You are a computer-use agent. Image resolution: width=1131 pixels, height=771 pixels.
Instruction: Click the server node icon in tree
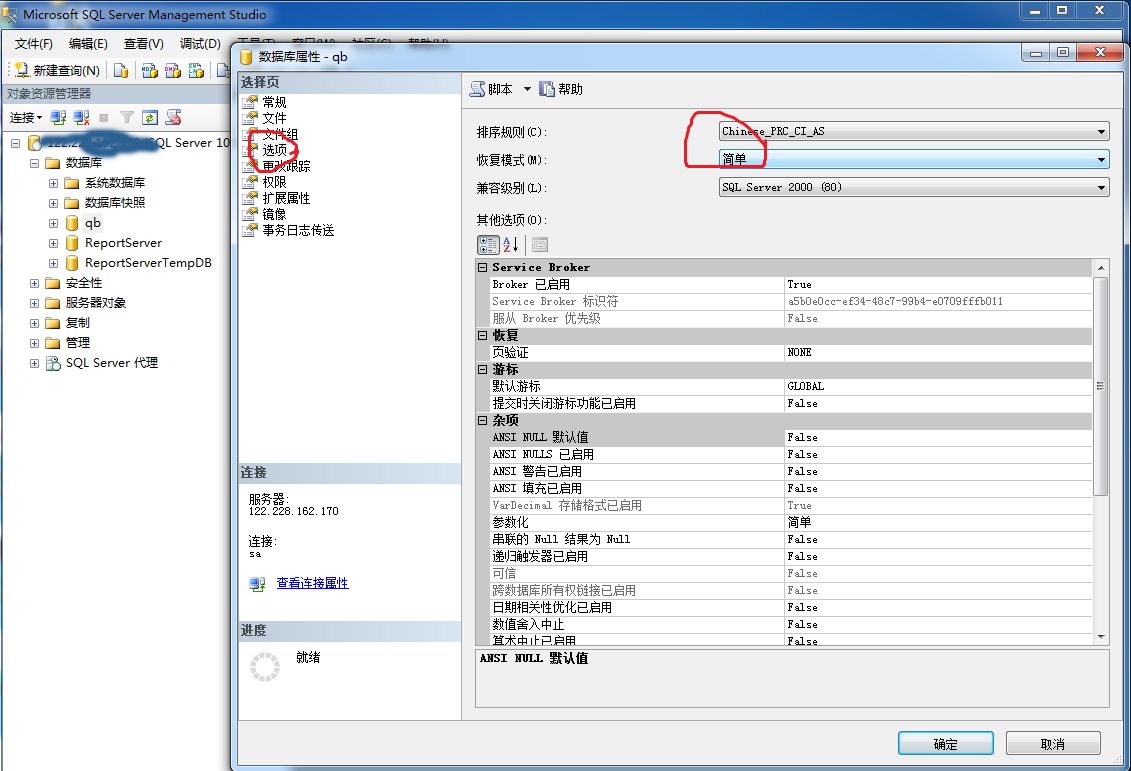pyautogui.click(x=35, y=143)
